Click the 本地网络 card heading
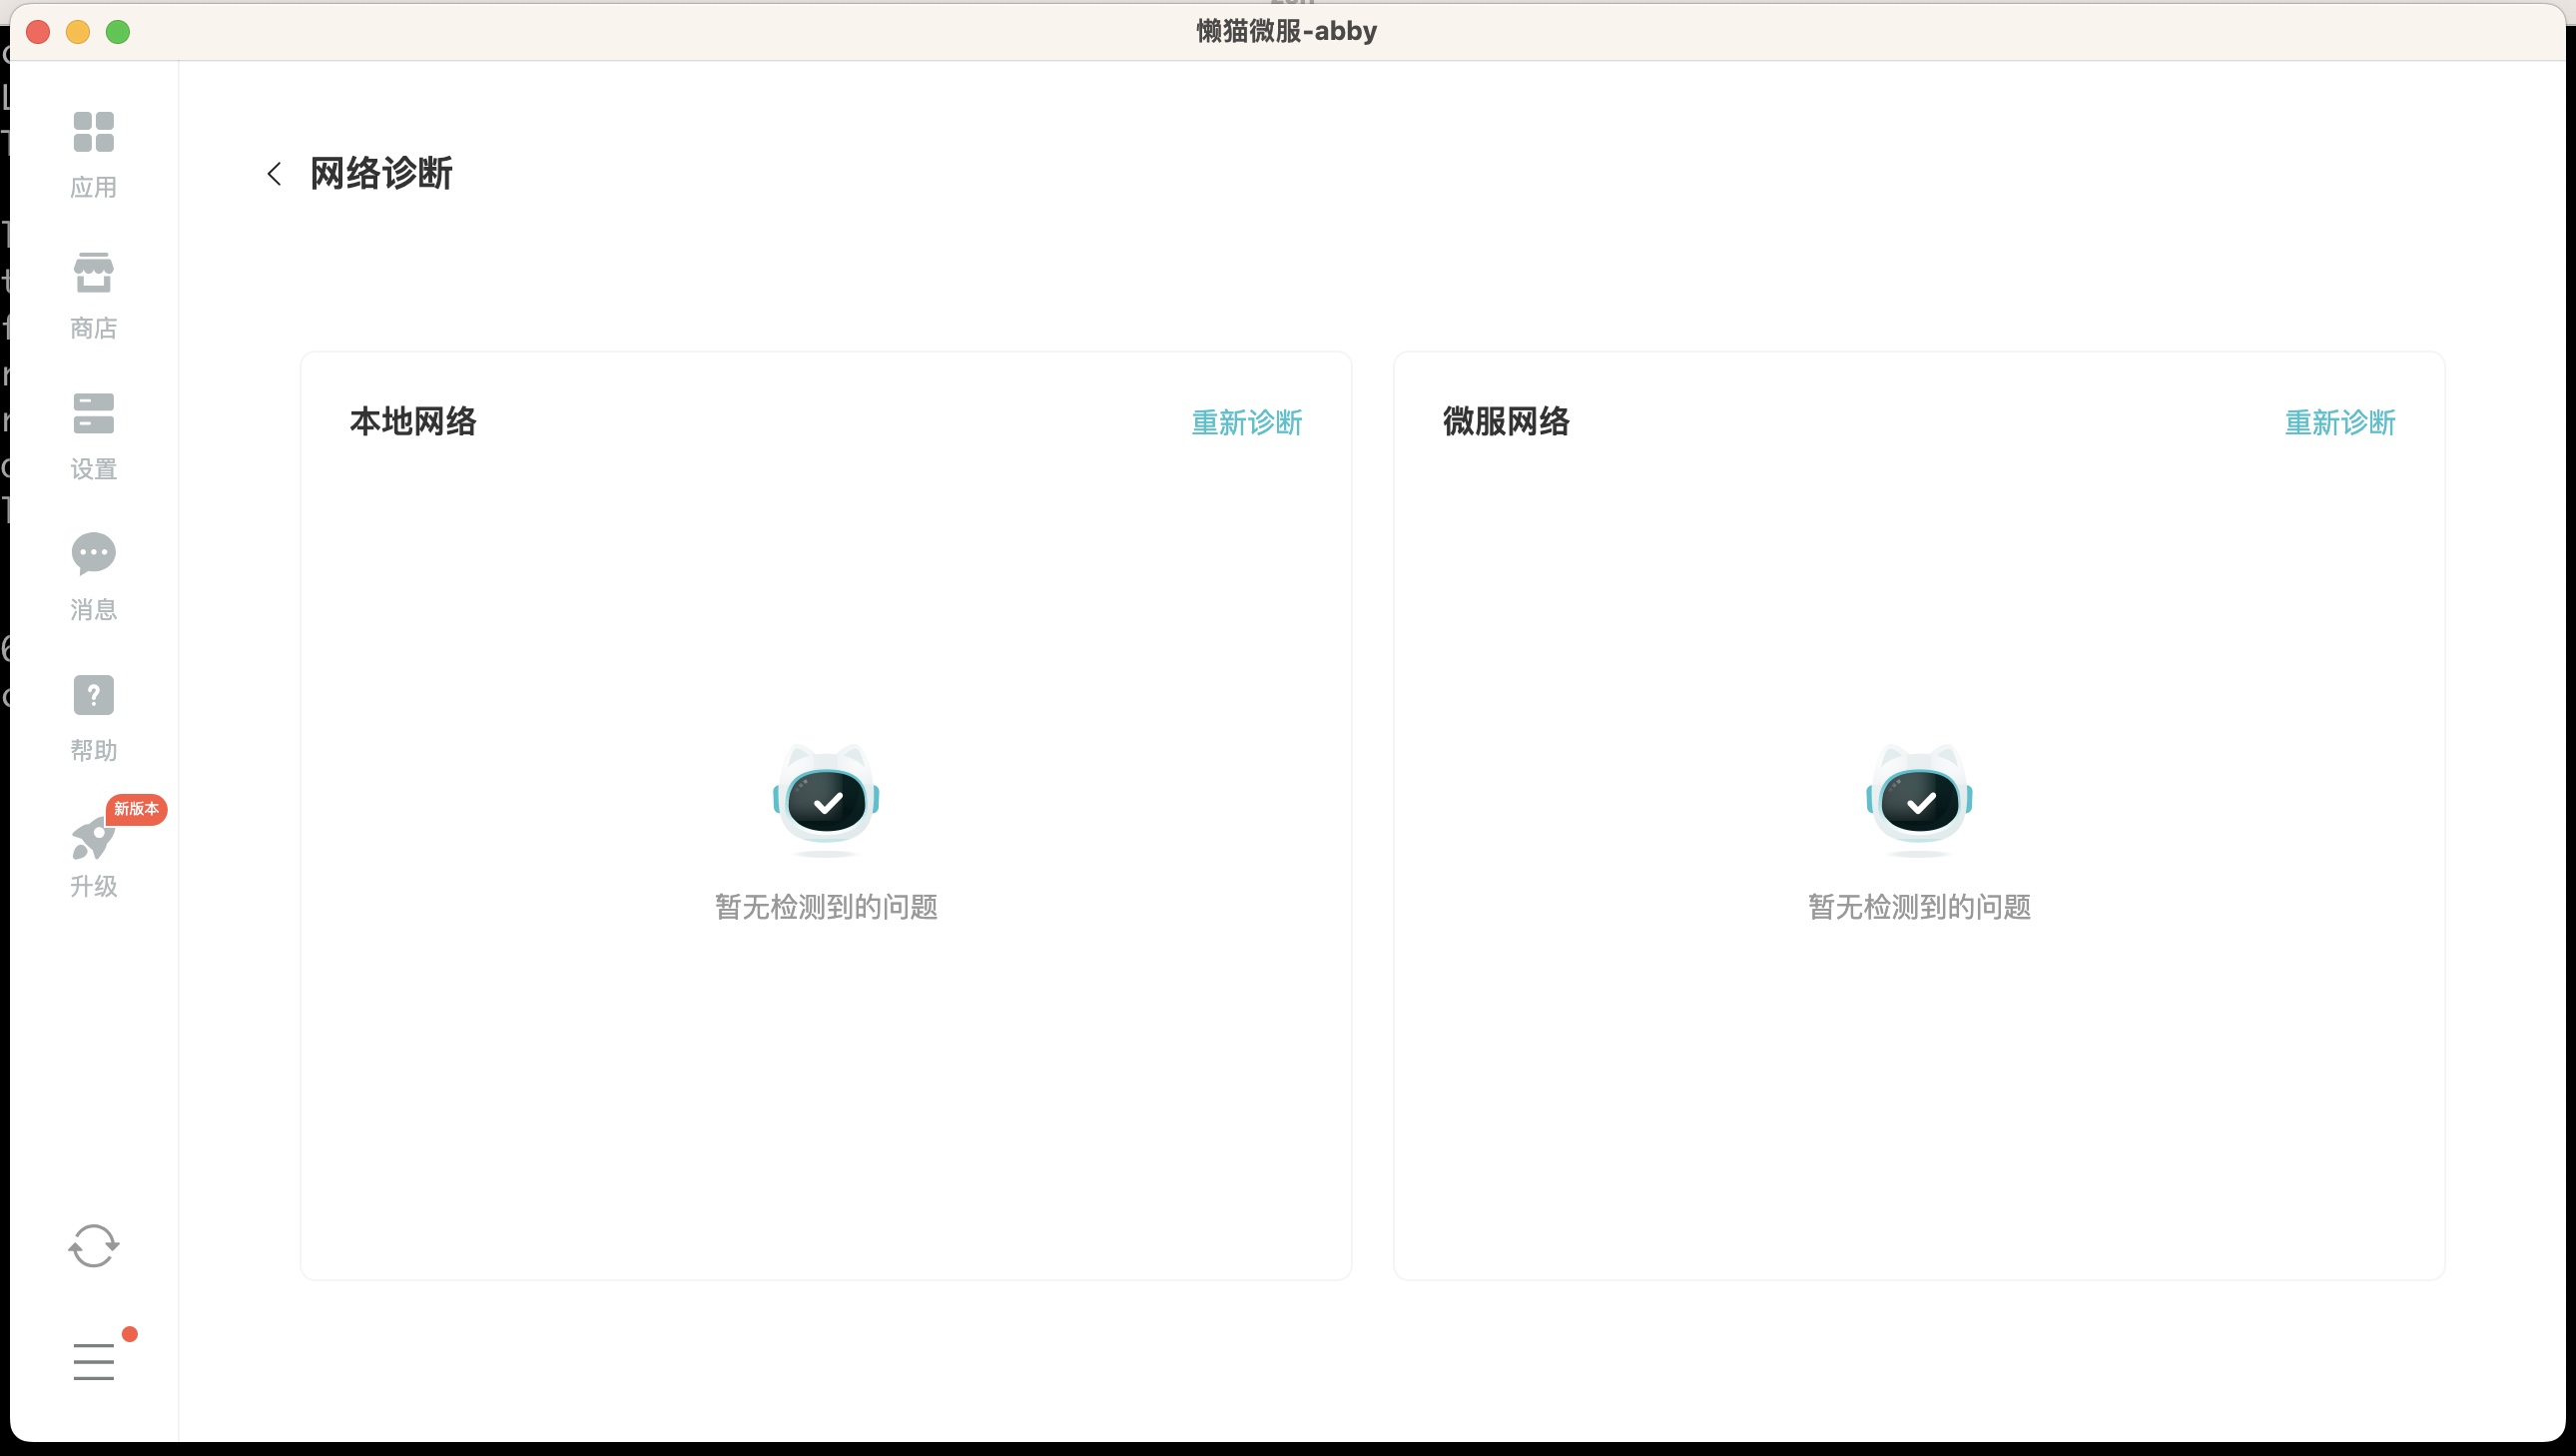2576x1456 pixels. [x=413, y=421]
